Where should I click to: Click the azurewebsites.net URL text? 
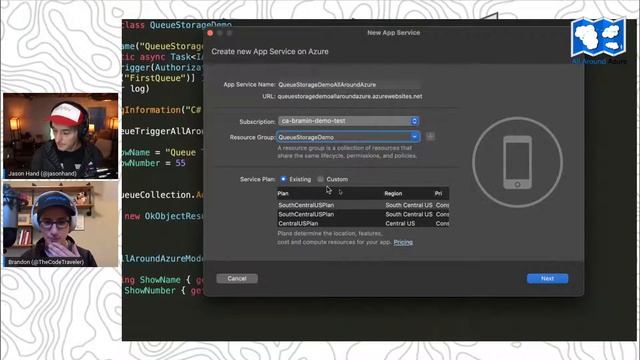click(x=350, y=97)
